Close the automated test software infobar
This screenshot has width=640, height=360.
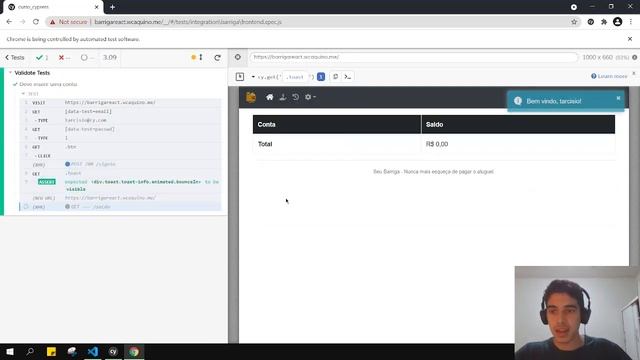point(630,39)
